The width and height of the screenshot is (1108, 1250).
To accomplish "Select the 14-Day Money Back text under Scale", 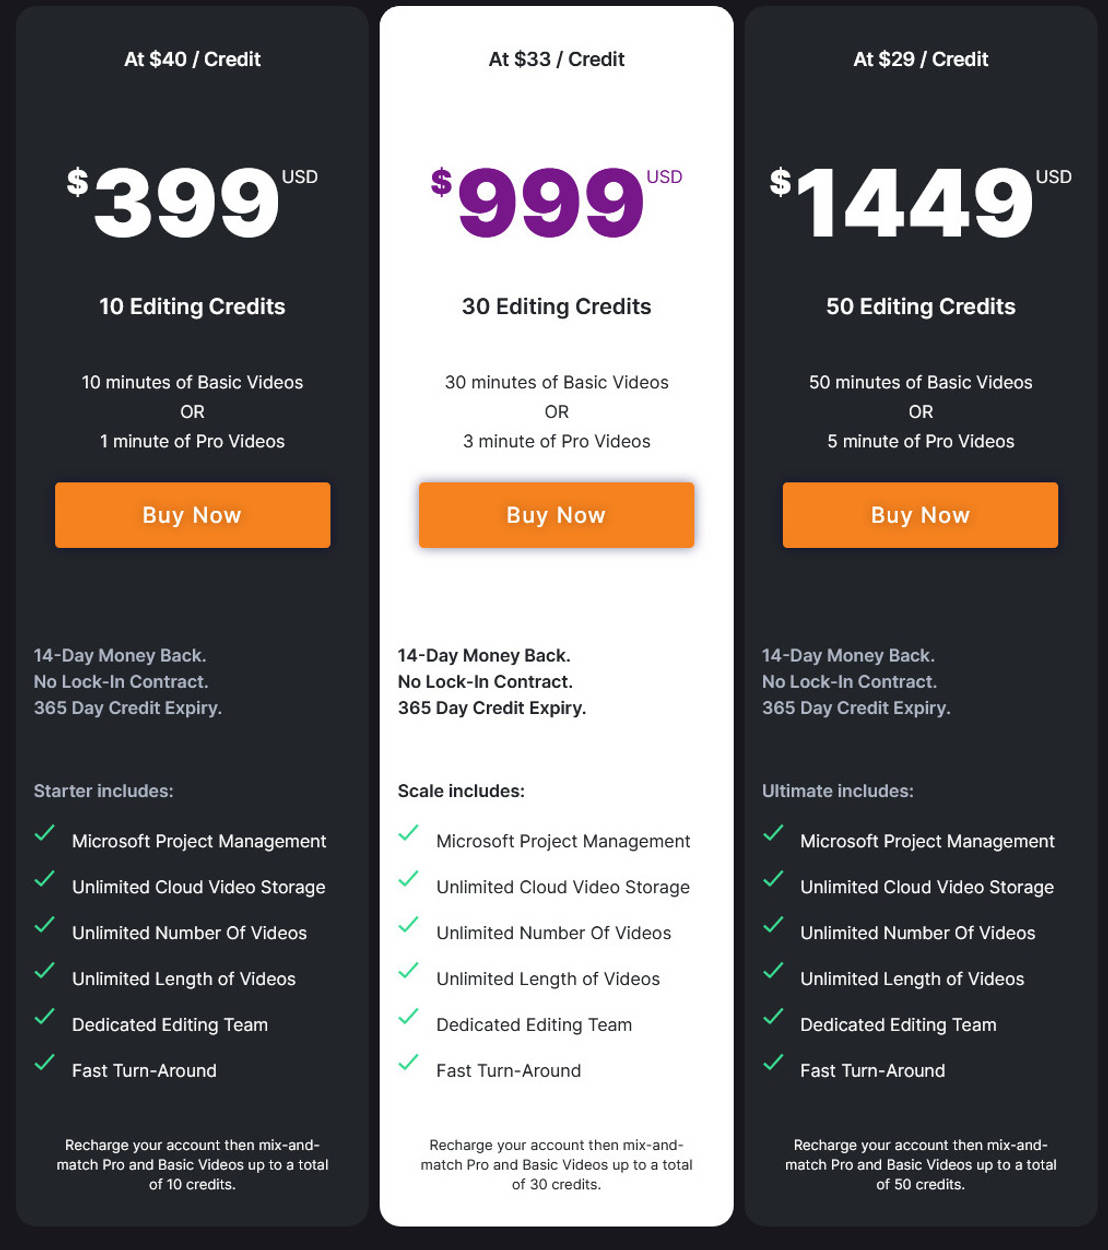I will point(483,655).
